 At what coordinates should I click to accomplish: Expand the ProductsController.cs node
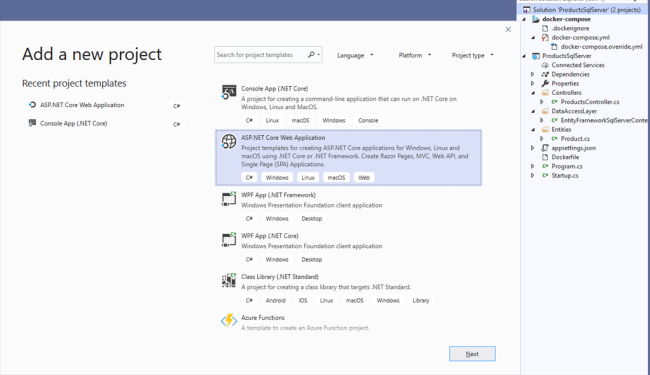542,102
